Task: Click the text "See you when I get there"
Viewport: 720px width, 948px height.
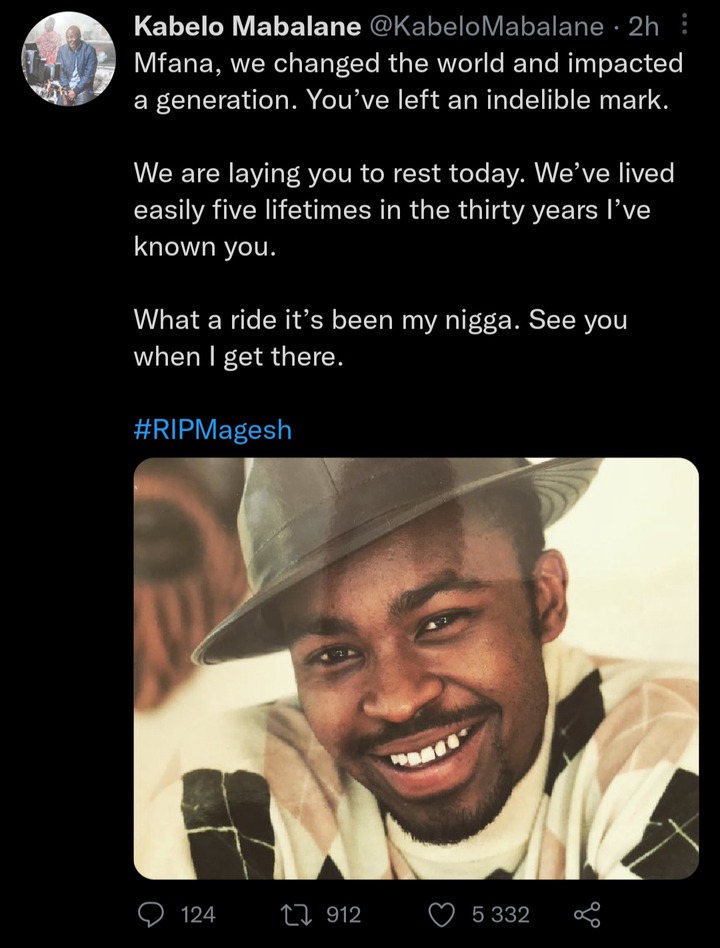Action: point(380,338)
